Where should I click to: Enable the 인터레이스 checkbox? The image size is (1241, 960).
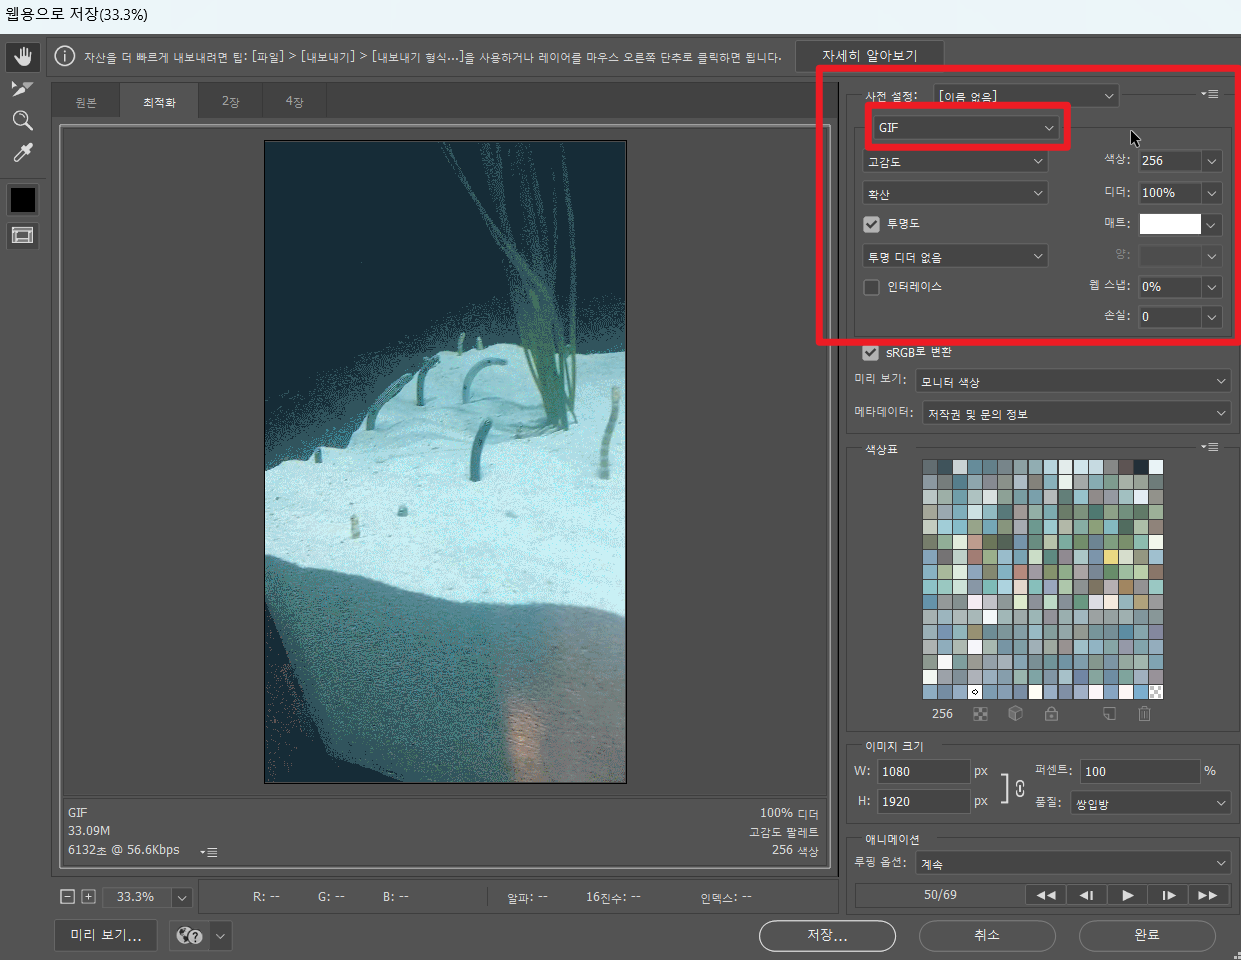point(872,287)
